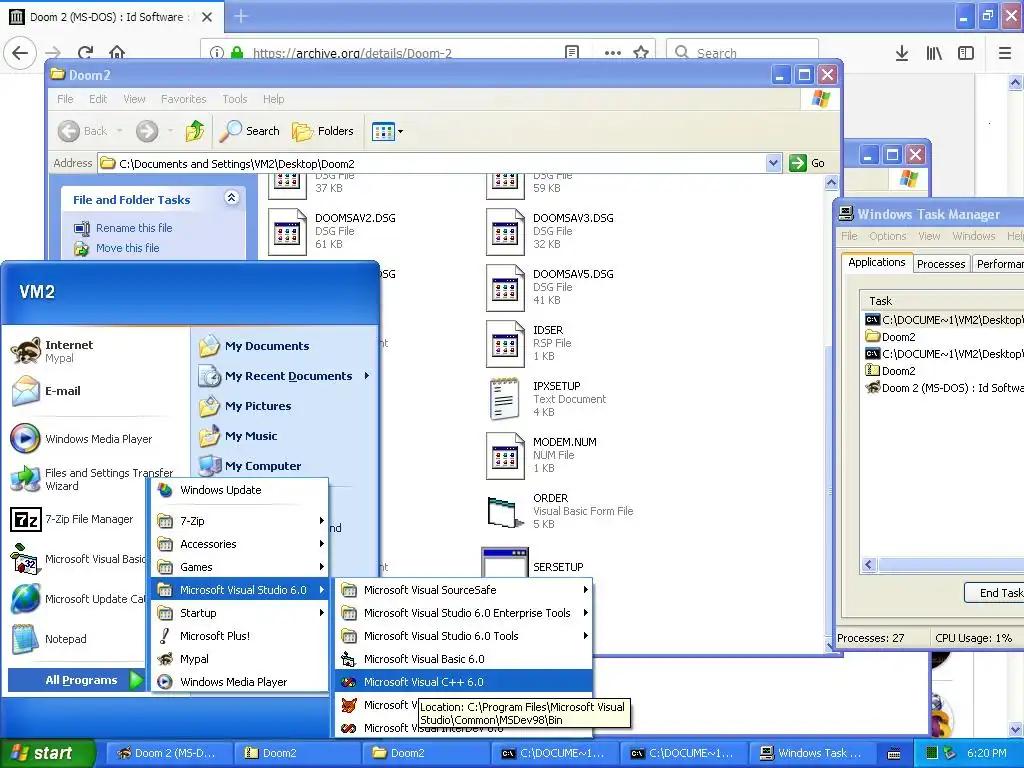Screen dimensions: 1024x768
Task: Click the Explorer Search toolbar button
Action: (249, 131)
